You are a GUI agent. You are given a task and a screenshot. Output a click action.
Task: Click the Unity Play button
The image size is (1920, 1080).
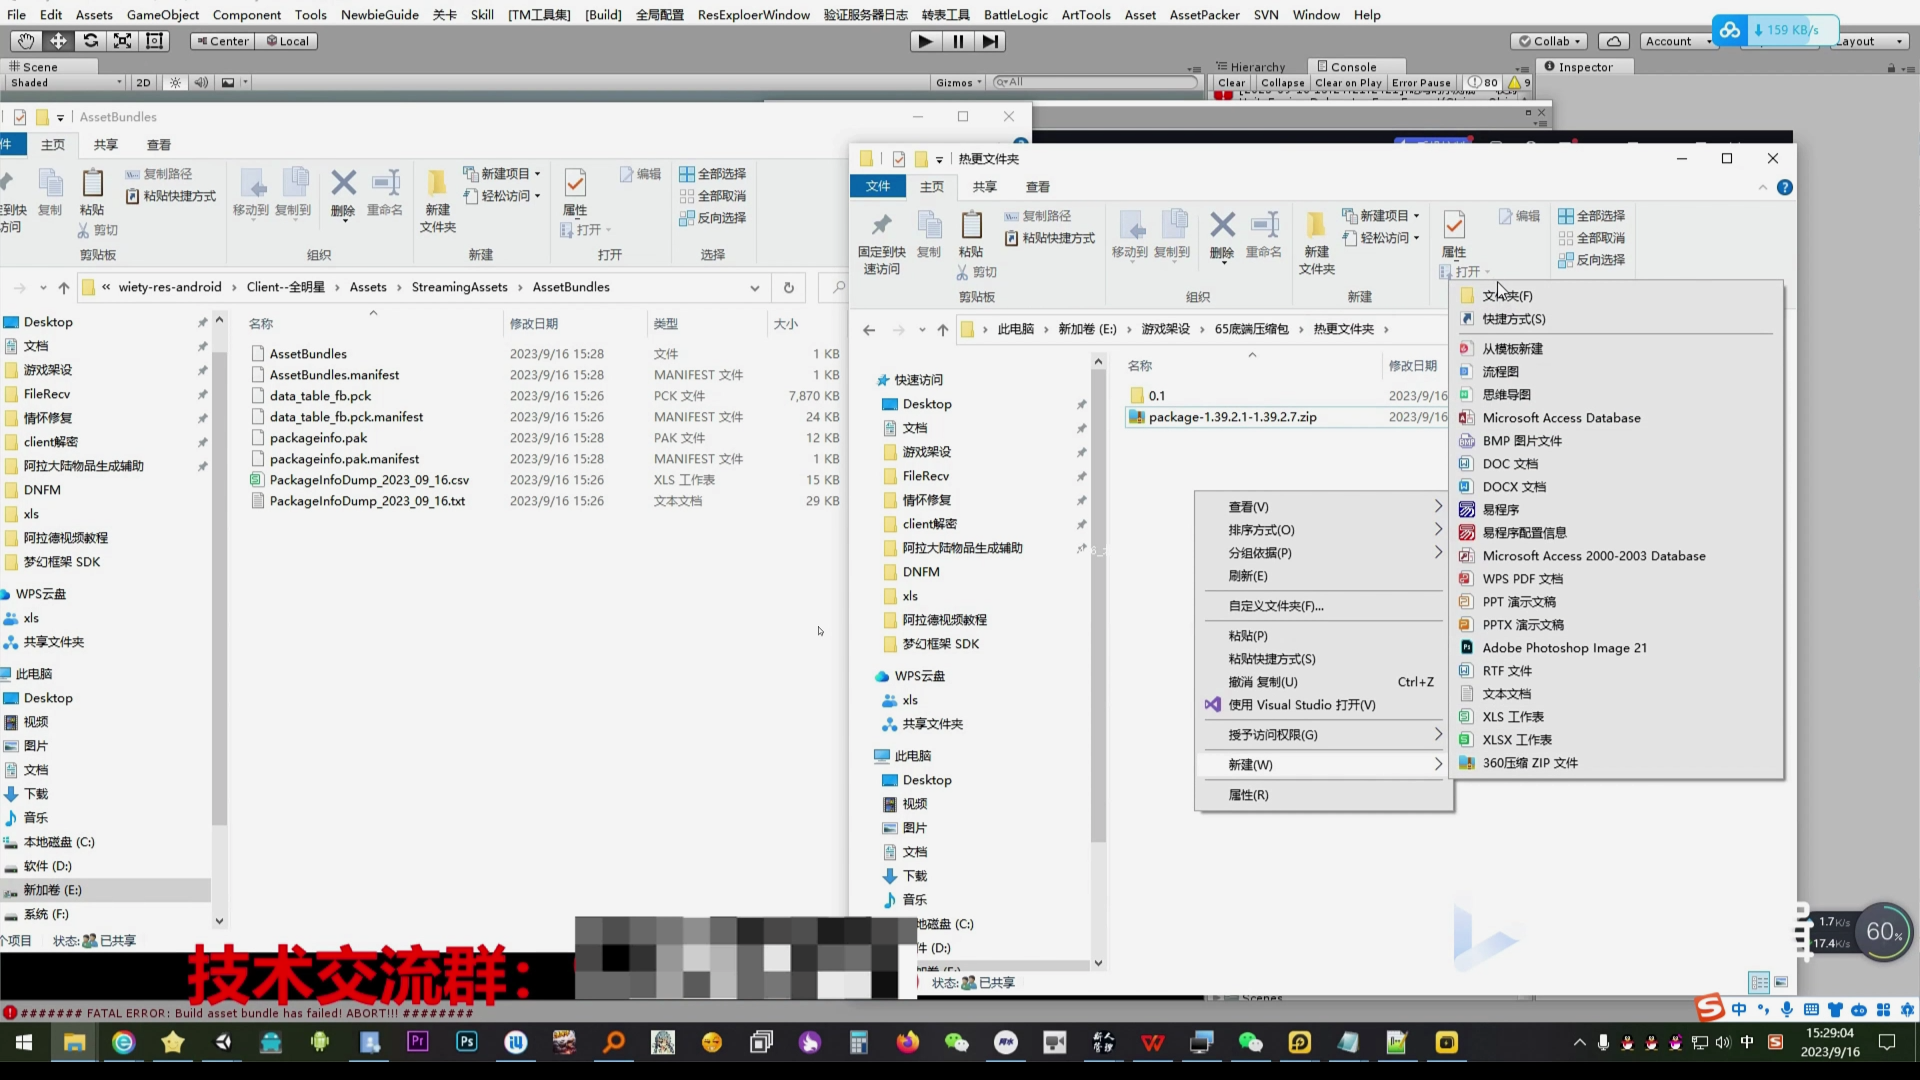[x=925, y=41]
